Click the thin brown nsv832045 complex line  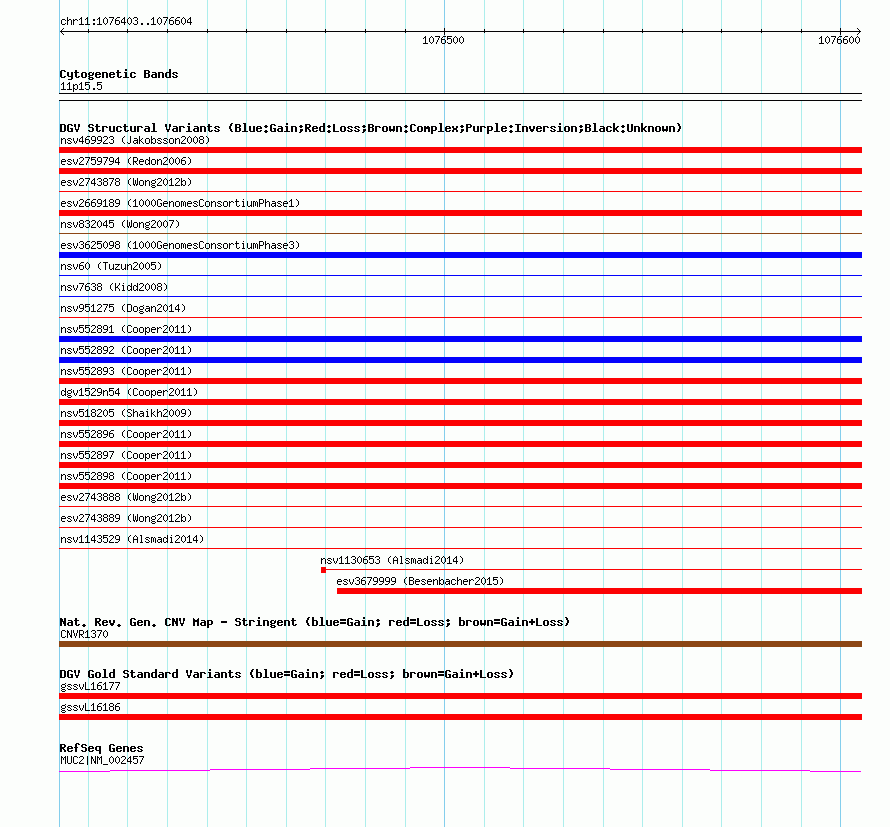point(460,233)
